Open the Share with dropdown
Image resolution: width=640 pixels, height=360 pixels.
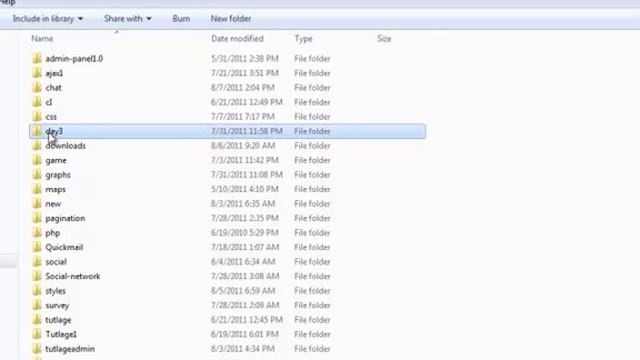pyautogui.click(x=128, y=19)
